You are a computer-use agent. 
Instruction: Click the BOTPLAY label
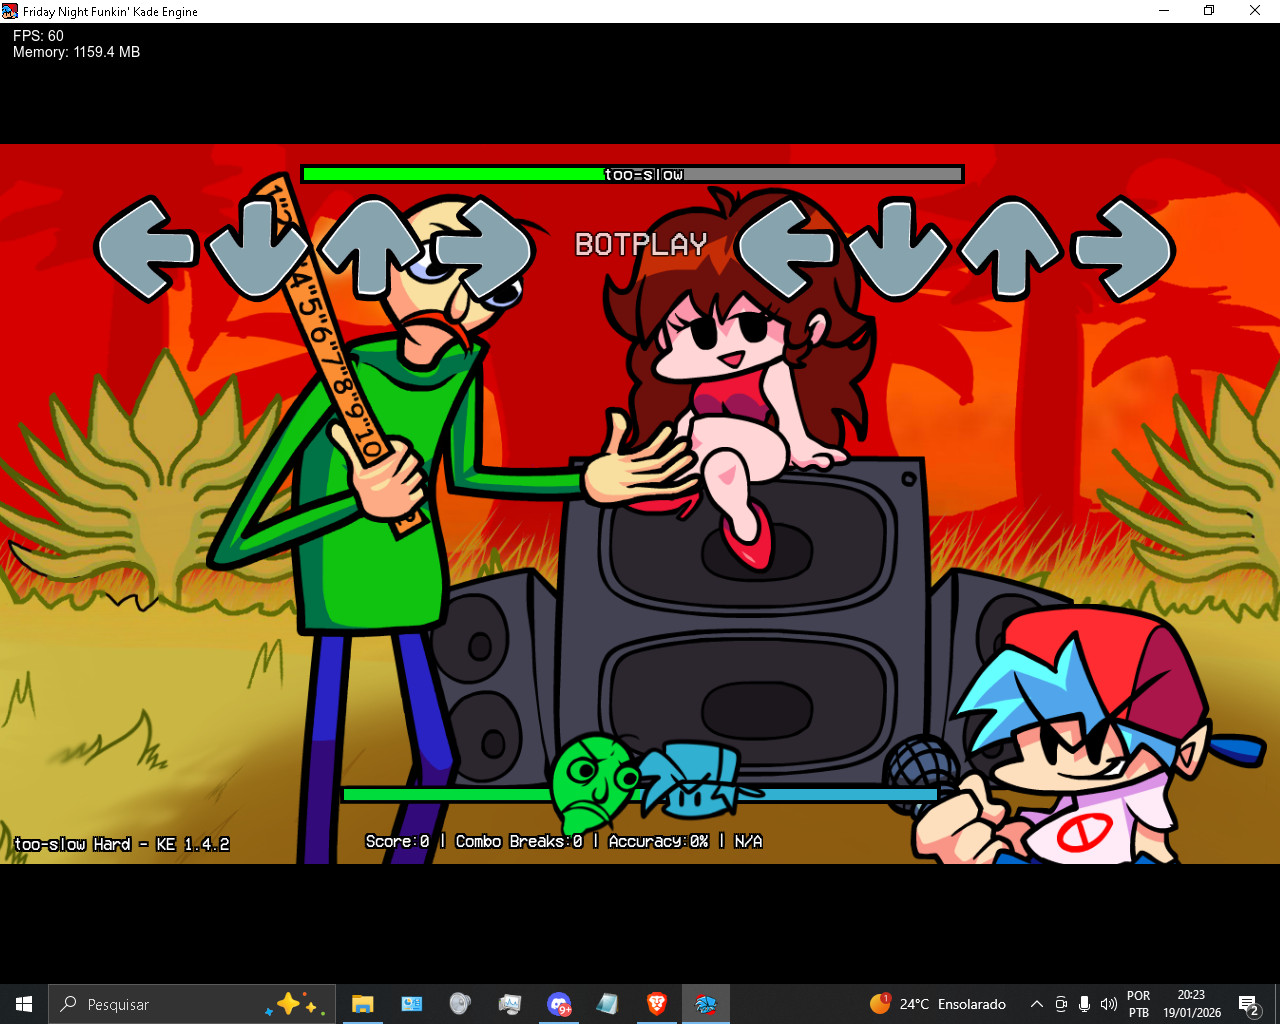(641, 244)
